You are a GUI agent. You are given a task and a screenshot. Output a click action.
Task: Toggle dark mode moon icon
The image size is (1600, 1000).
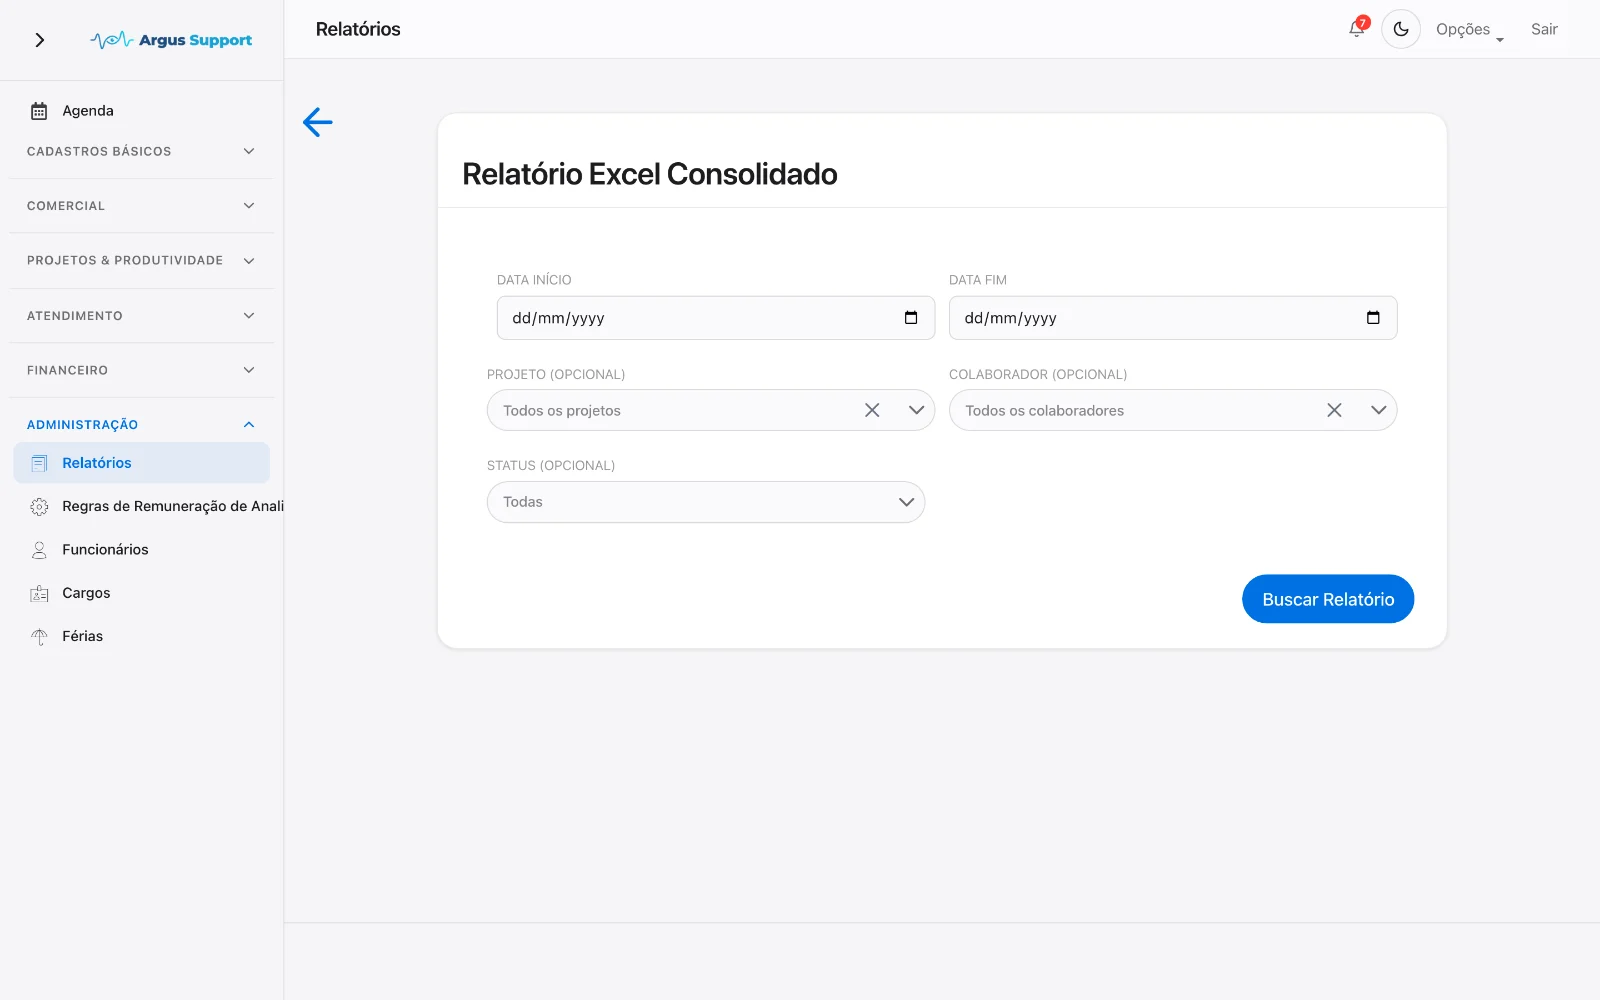tap(1401, 29)
